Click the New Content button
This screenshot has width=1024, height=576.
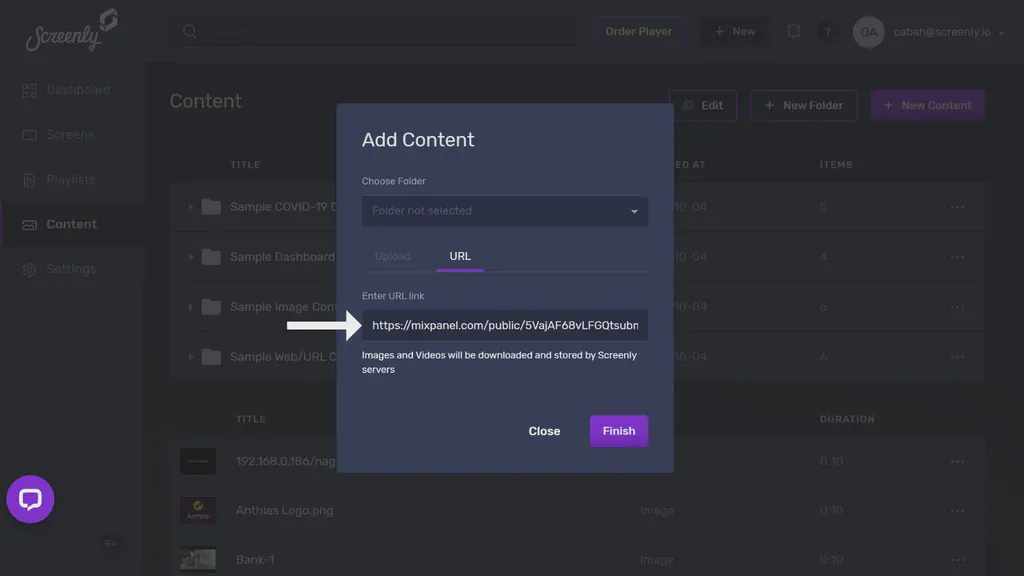point(927,105)
